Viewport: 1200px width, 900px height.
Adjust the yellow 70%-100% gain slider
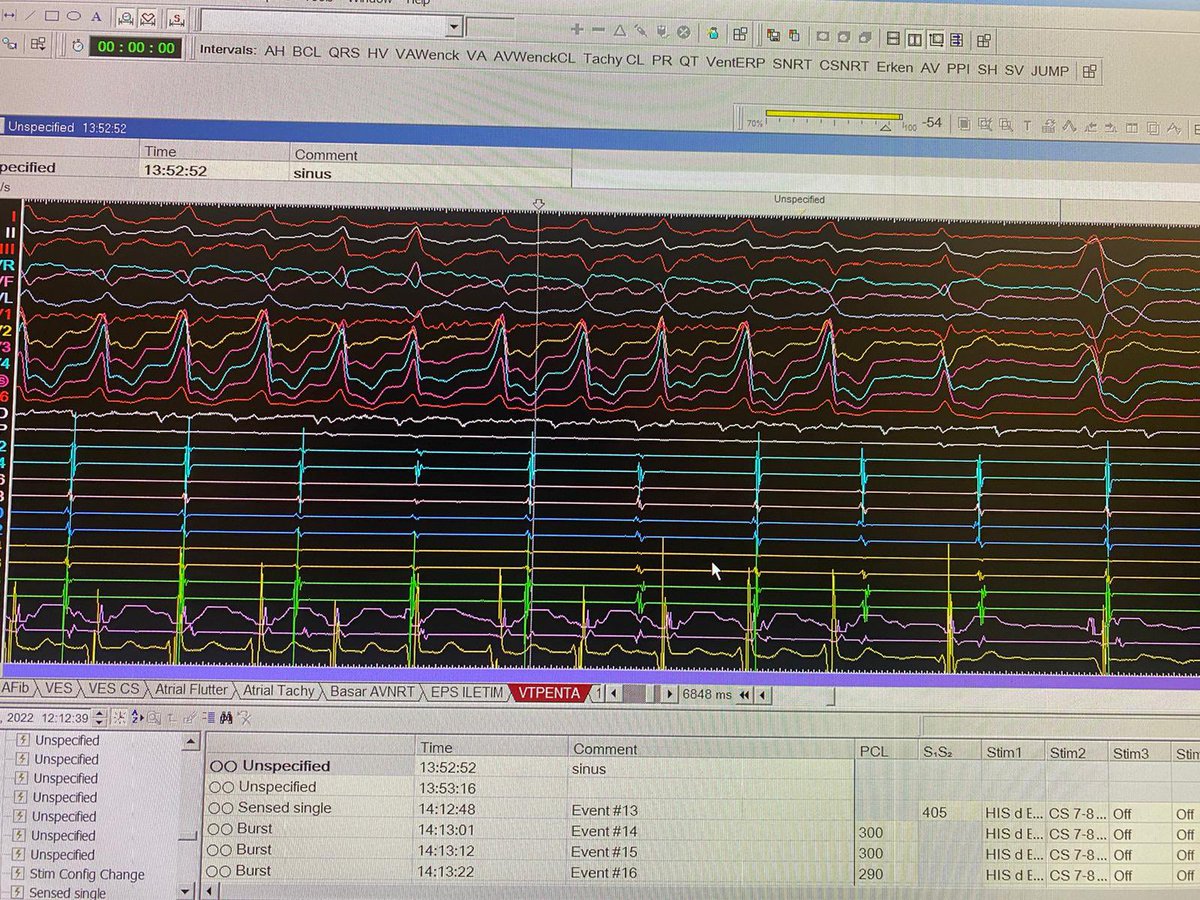point(833,116)
